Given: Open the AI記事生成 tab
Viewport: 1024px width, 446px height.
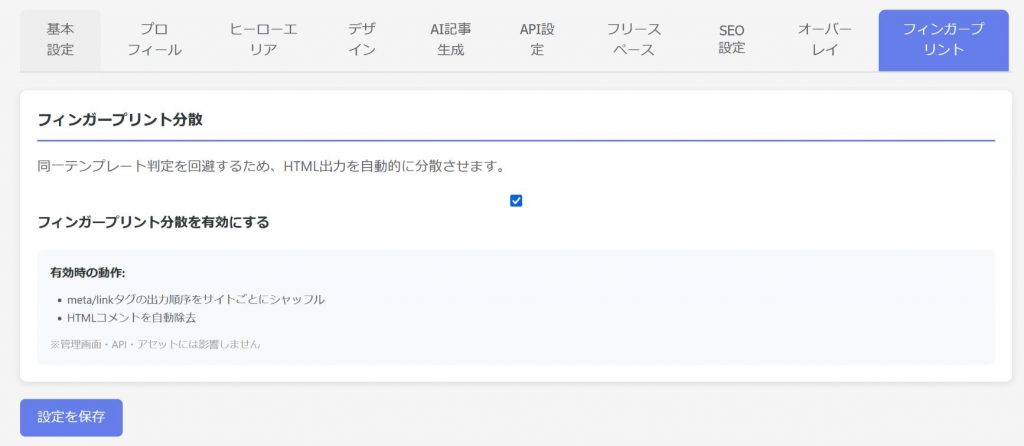Looking at the screenshot, I should coord(450,40).
